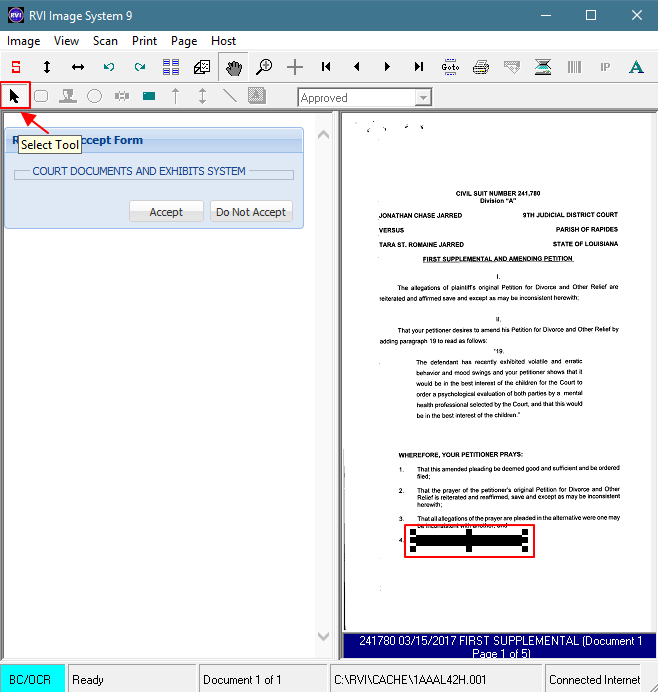658x692 pixels.
Task: Select the diagonal line tool
Action: [x=229, y=95]
